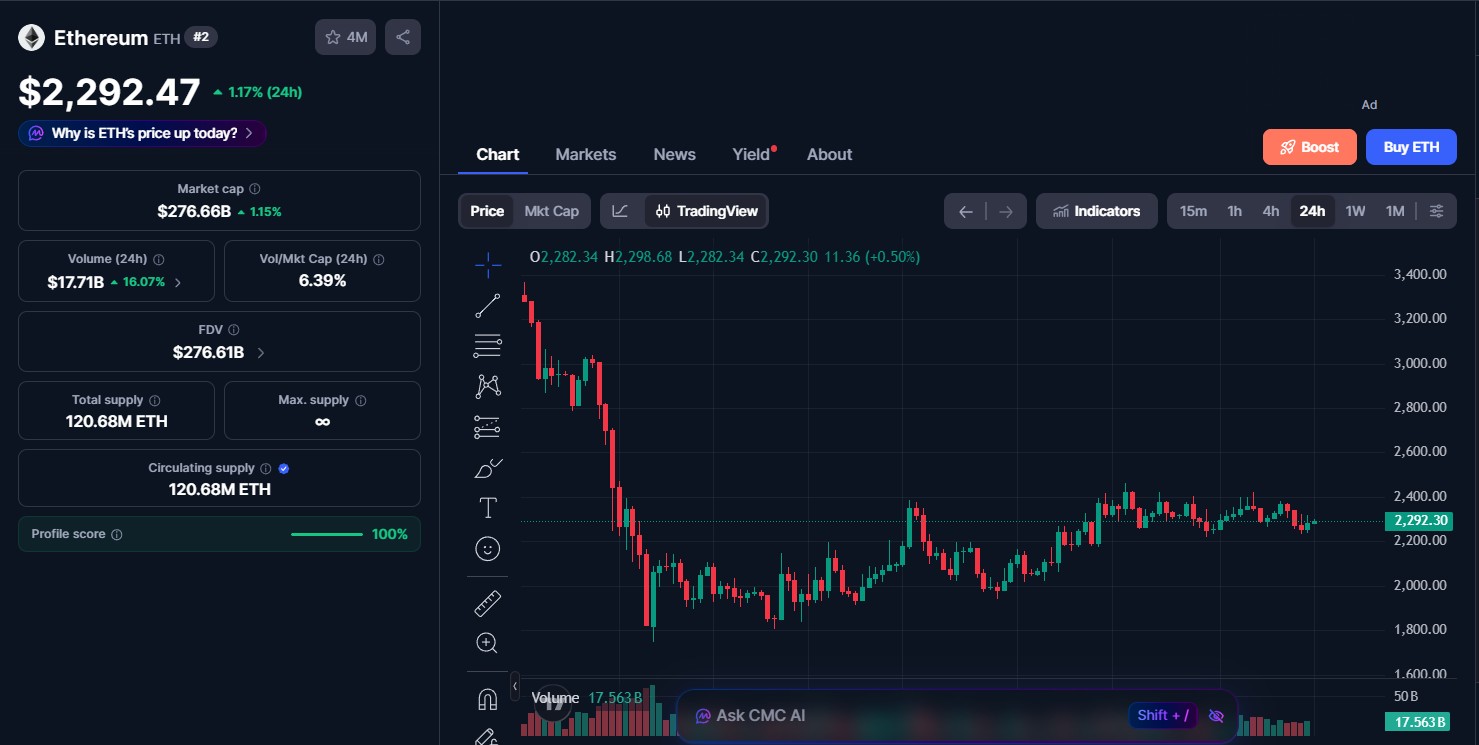
Task: Open the Fib retracement tool
Action: tap(488, 346)
